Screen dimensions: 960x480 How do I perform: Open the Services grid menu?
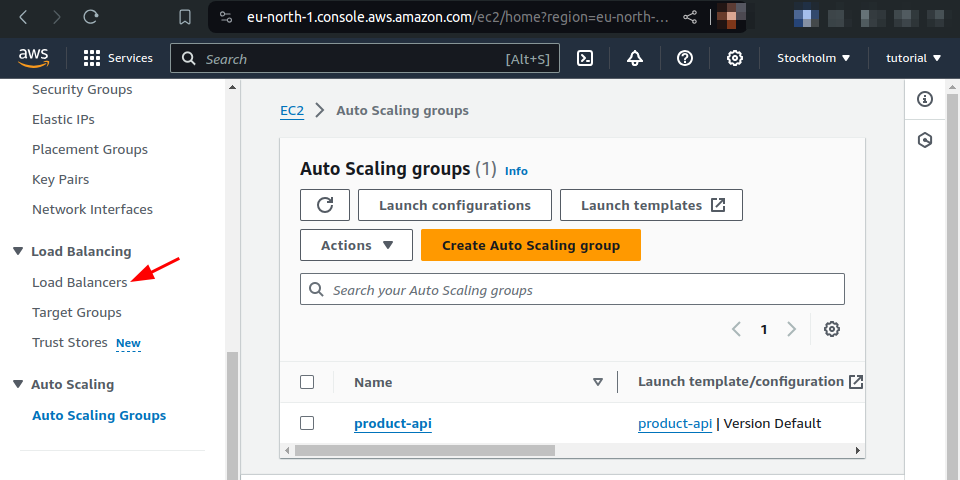tap(118, 58)
